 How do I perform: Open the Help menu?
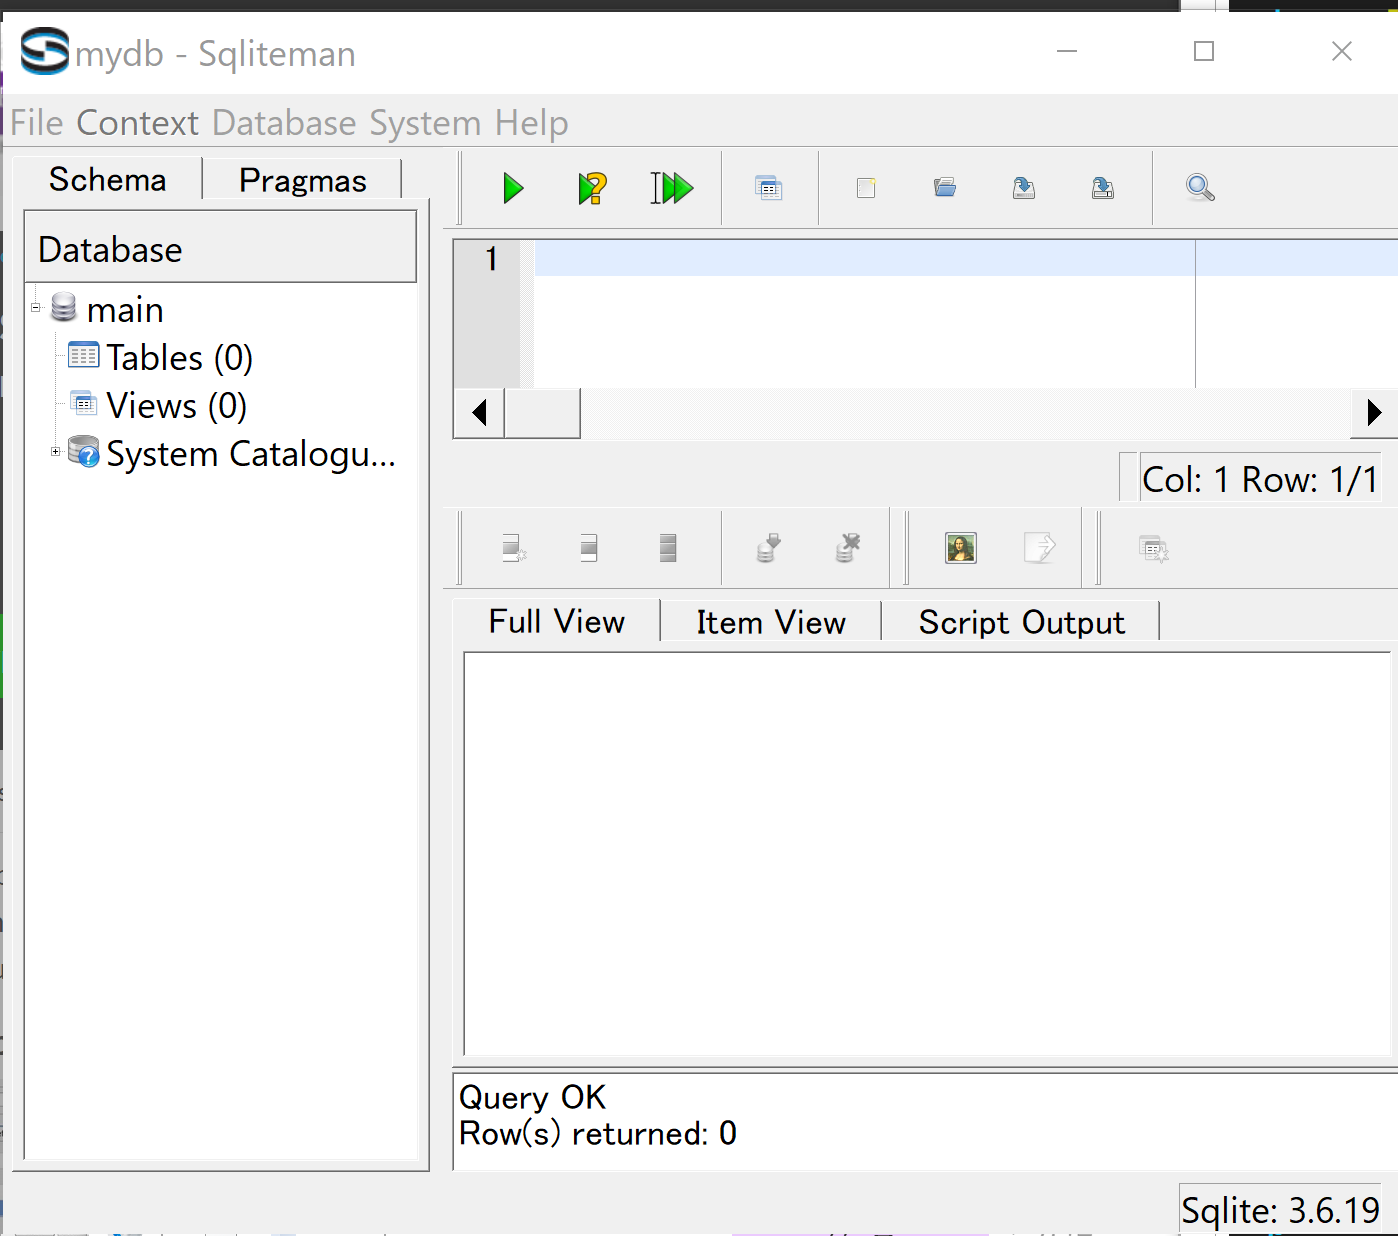coord(532,123)
